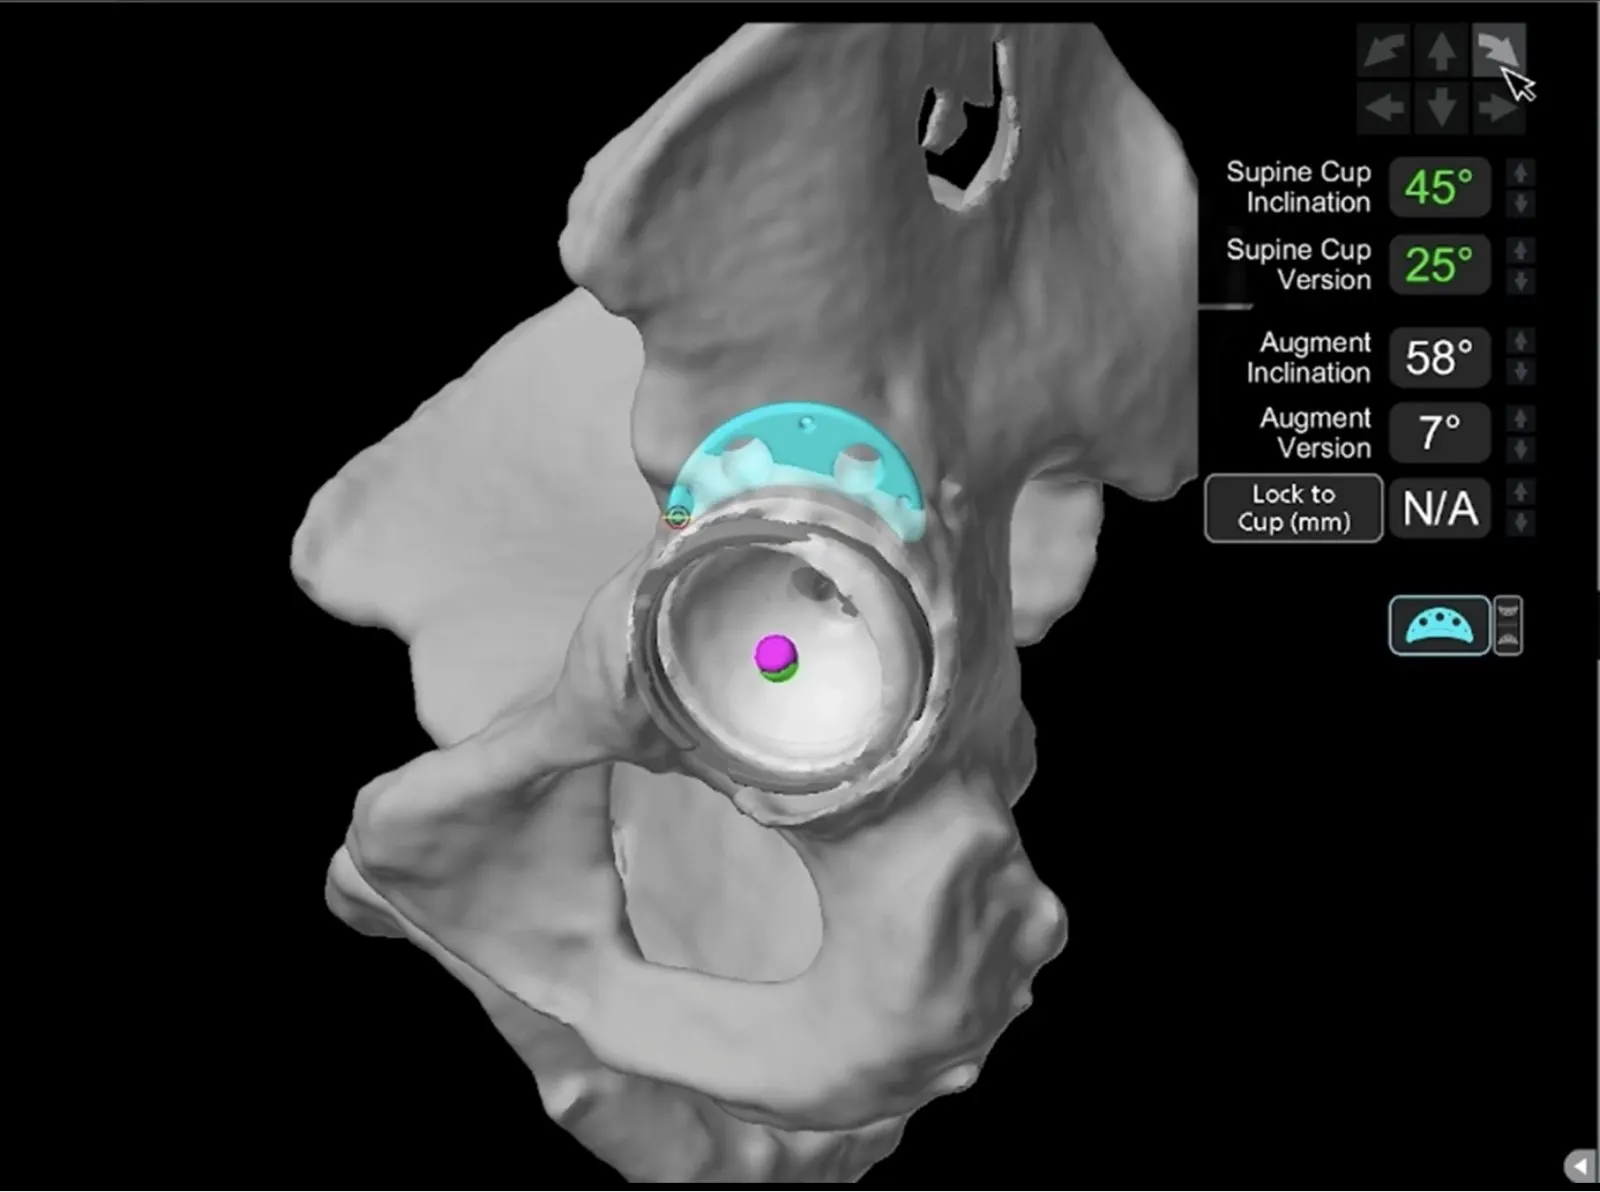Decrease Augment Inclination value

click(1520, 372)
